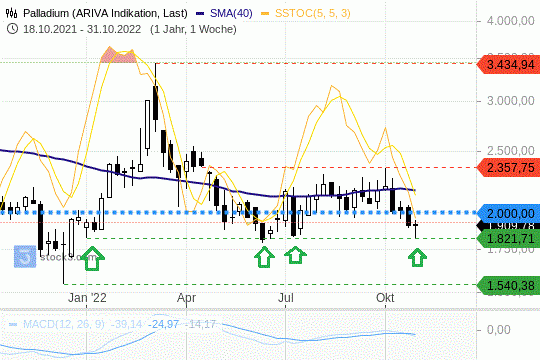Click the blue SMA(40) legend marker

click(200, 14)
